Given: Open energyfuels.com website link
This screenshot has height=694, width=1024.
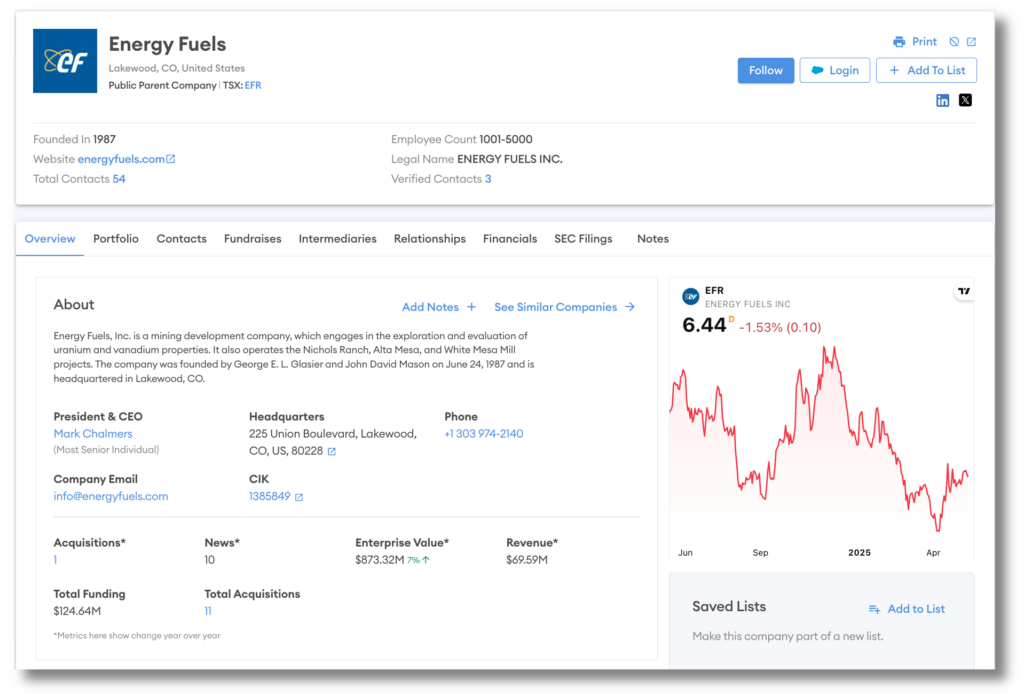Looking at the screenshot, I should click(x=121, y=159).
